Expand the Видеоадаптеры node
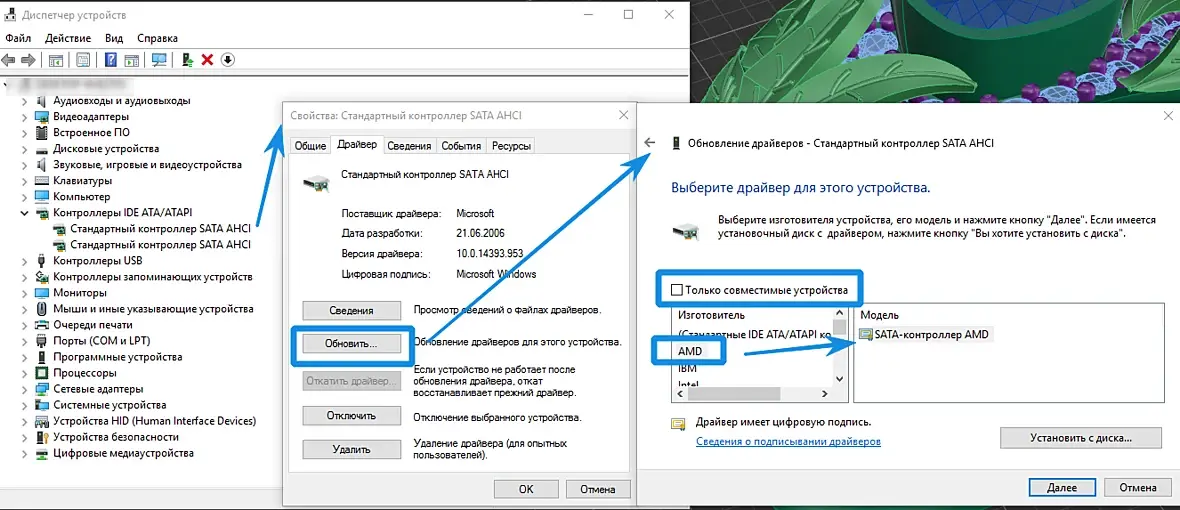Image resolution: width=1180 pixels, height=510 pixels. [x=25, y=117]
